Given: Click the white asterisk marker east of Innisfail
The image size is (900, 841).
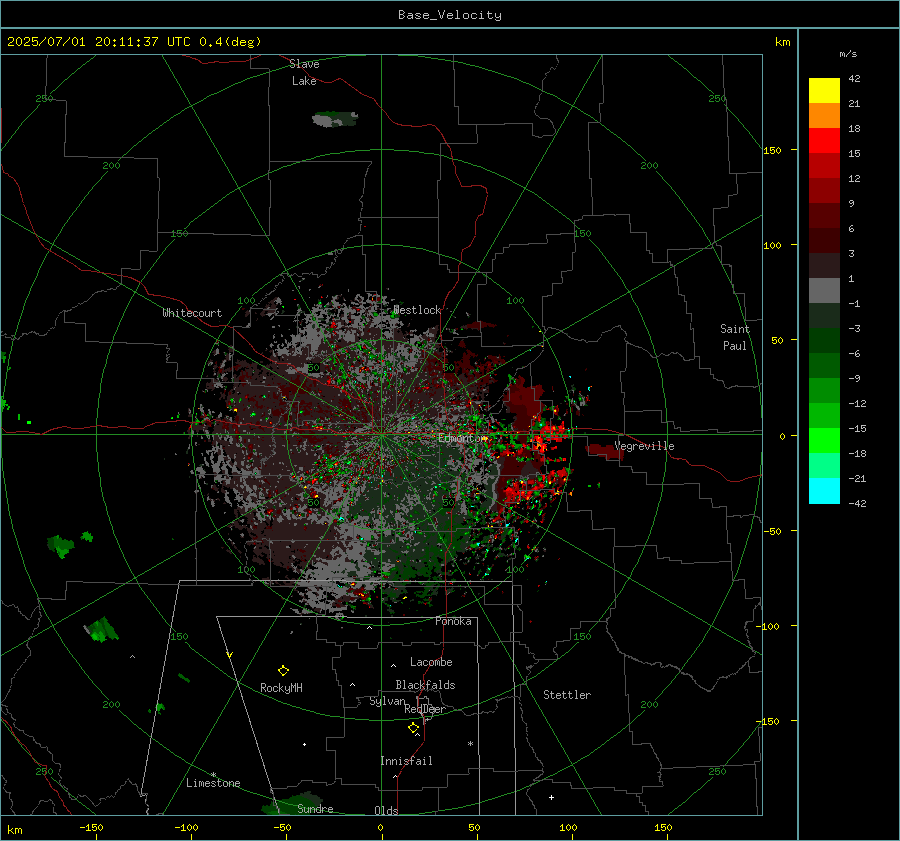Looking at the screenshot, I should [x=470, y=744].
